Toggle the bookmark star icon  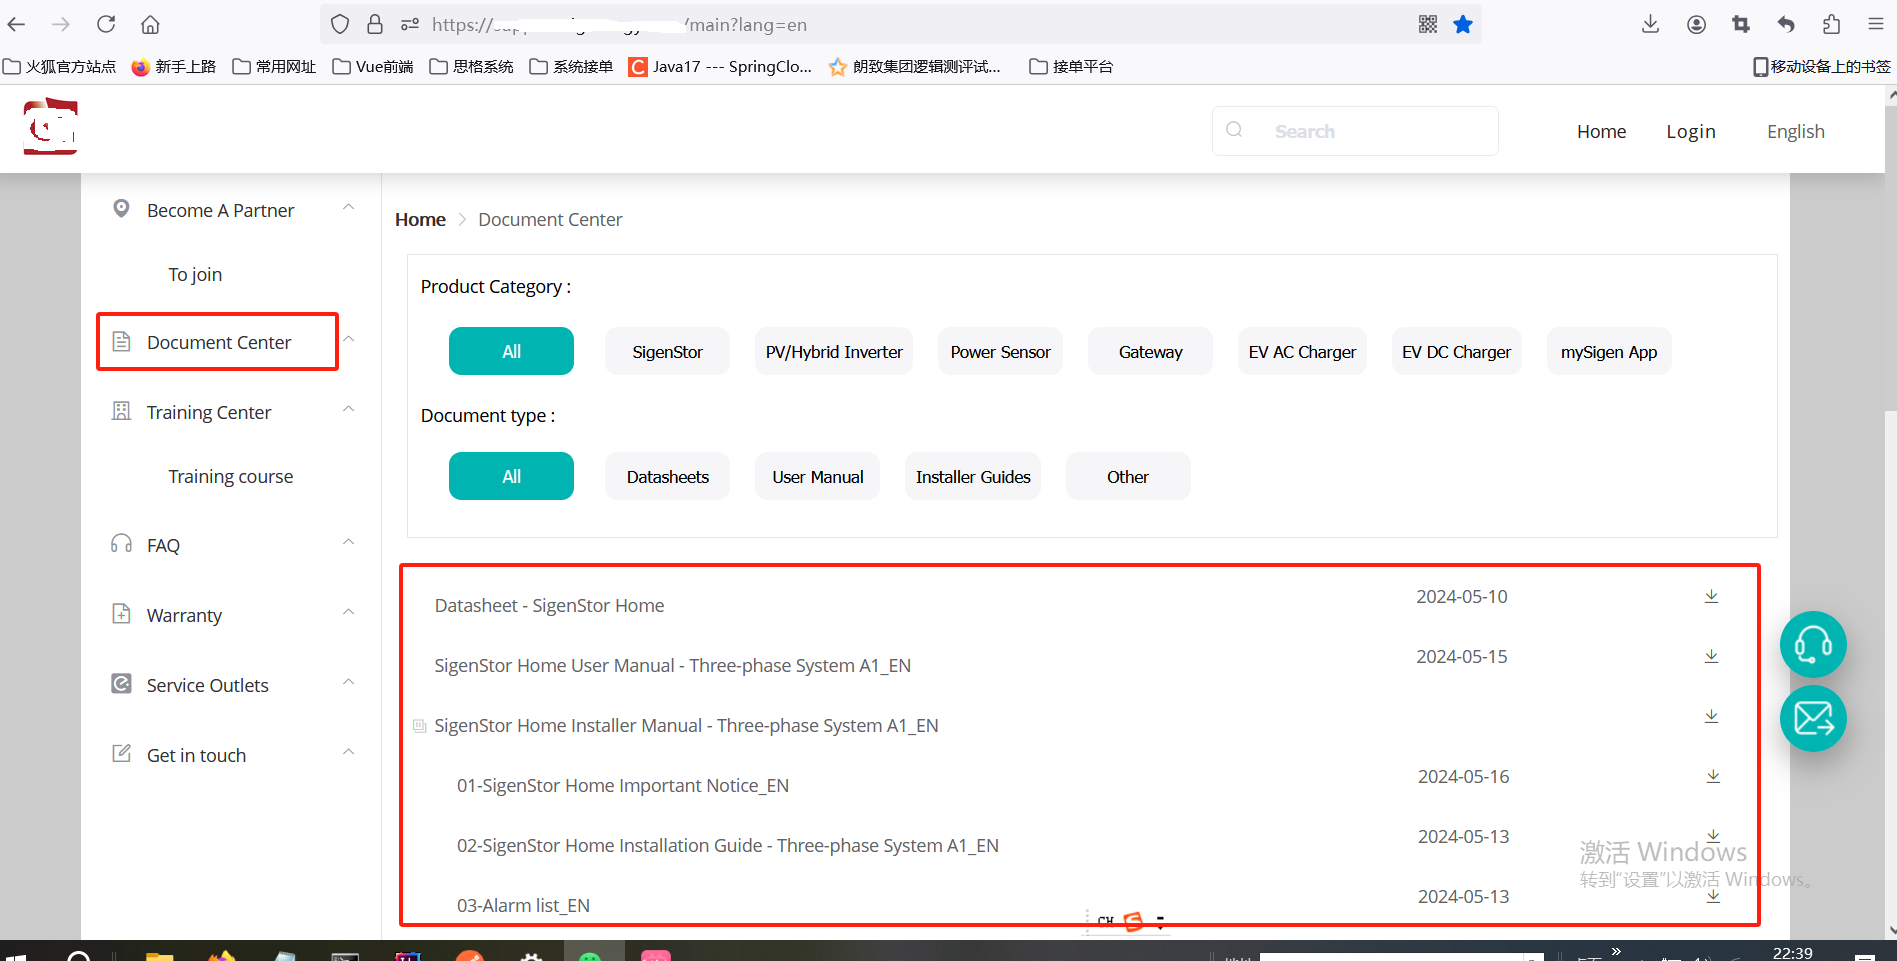pos(1463,24)
